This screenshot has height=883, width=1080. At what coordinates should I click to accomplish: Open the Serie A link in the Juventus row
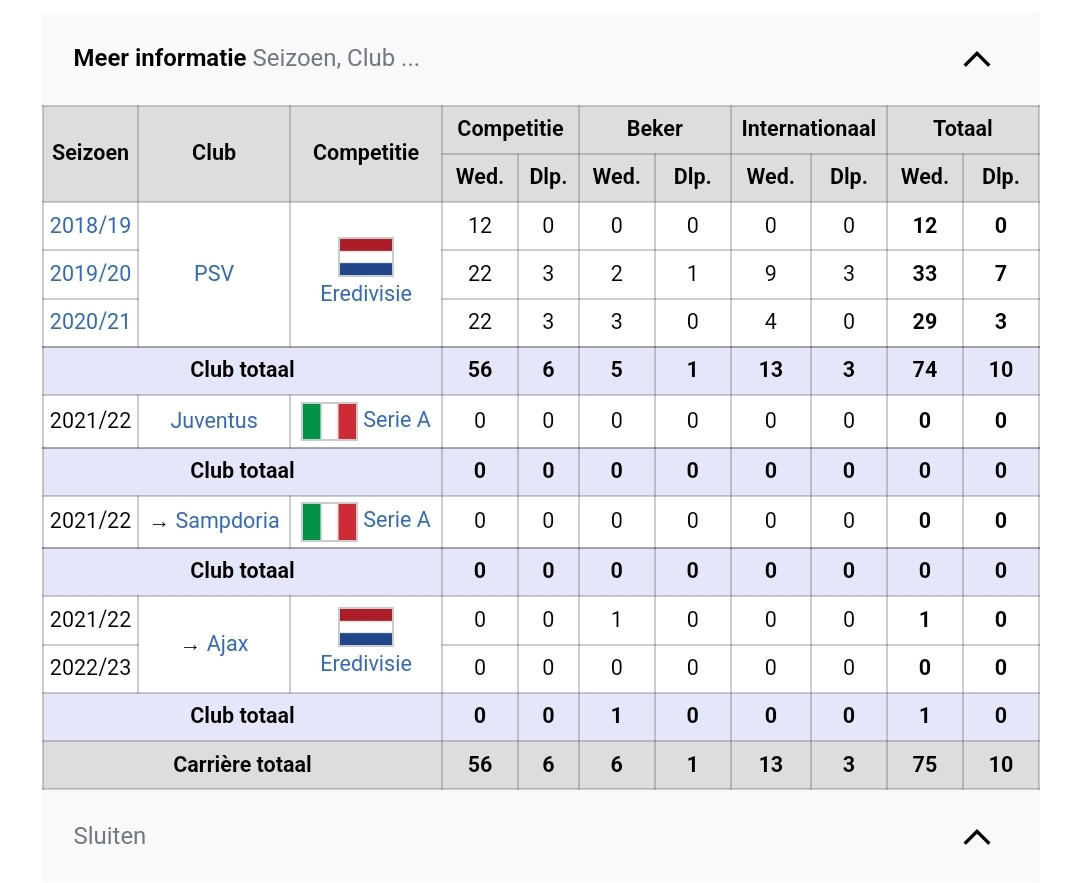point(397,420)
